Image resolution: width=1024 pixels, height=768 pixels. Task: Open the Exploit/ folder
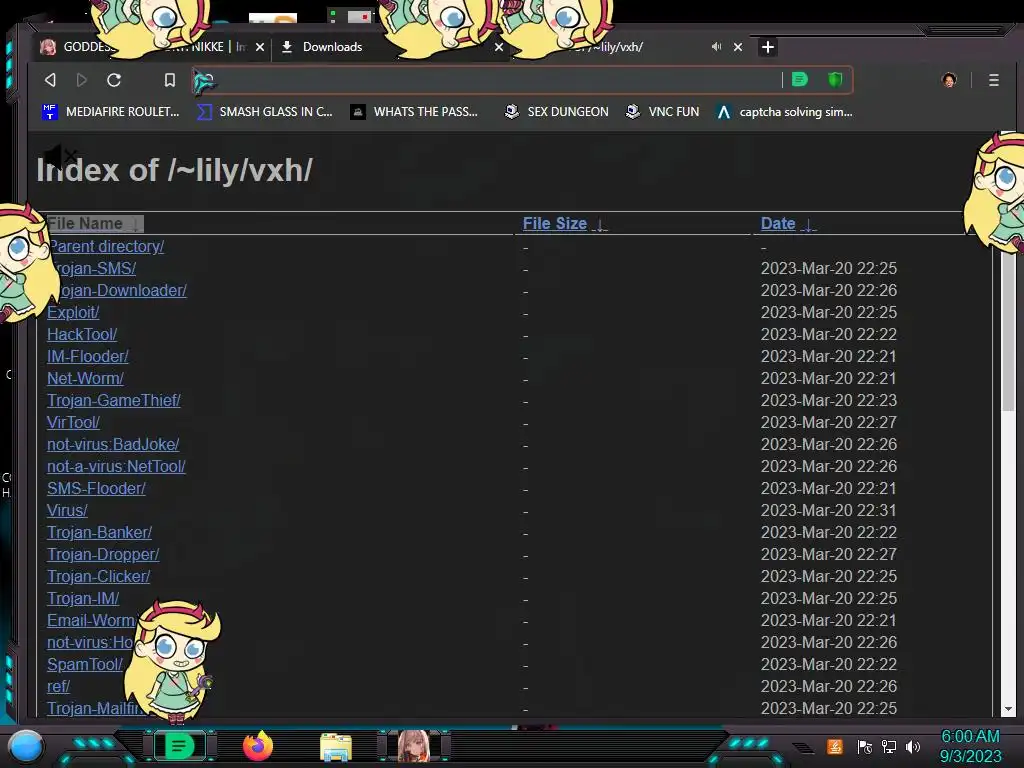coord(73,312)
